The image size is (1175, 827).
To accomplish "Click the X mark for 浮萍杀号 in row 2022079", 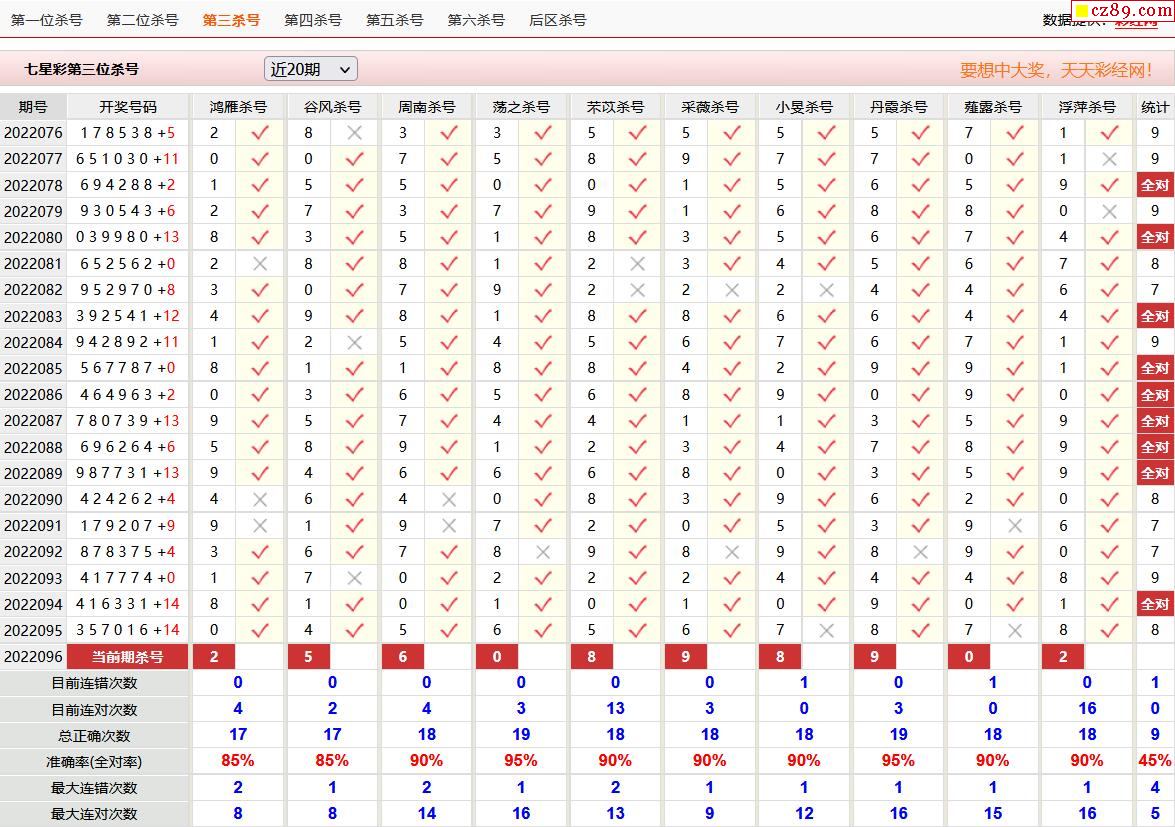I will [x=1110, y=211].
